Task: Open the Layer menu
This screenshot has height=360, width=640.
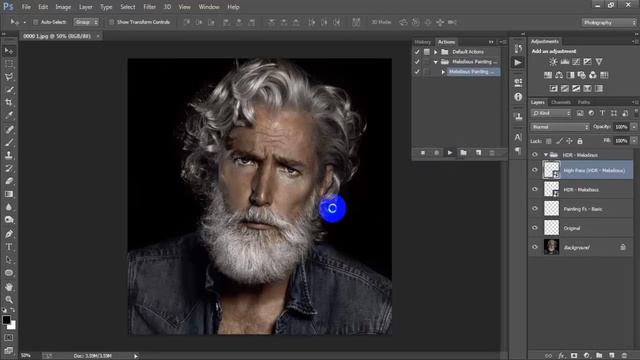Action: pyautogui.click(x=85, y=7)
